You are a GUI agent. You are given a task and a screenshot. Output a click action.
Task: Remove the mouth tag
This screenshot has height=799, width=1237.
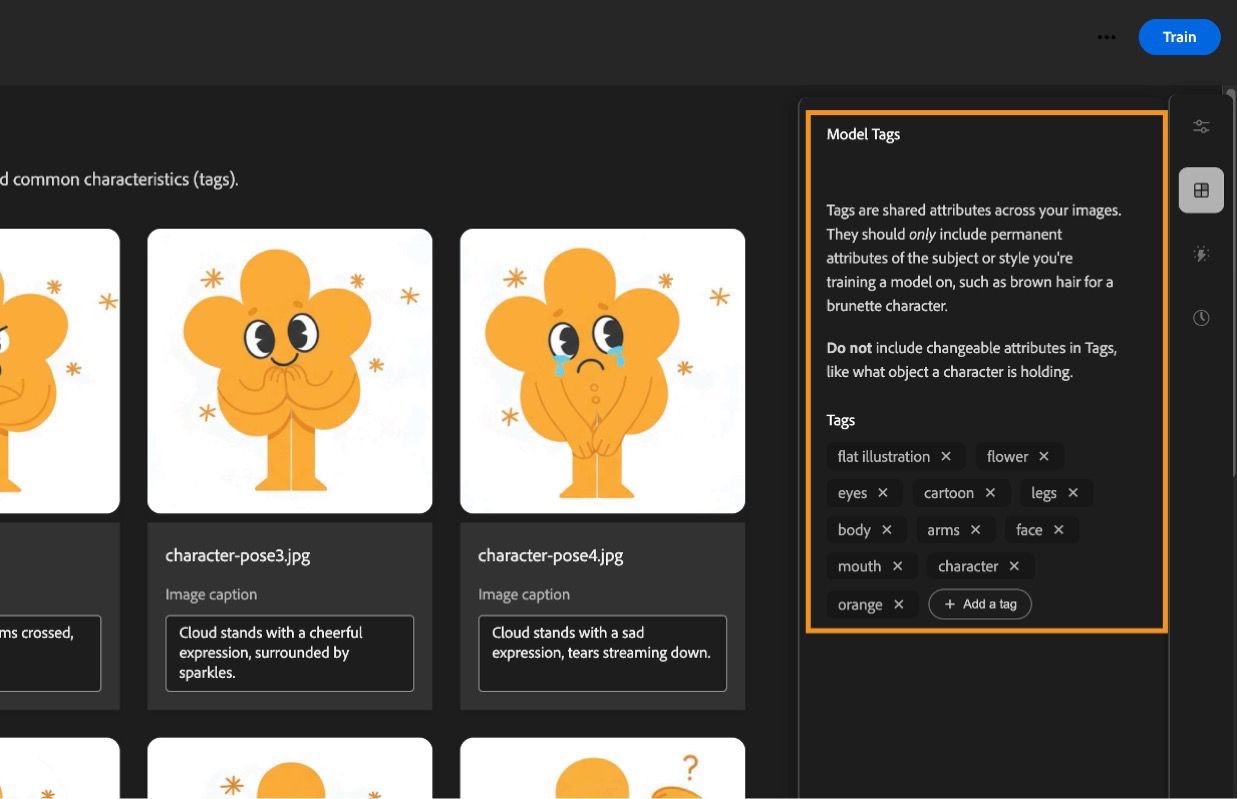pyautogui.click(x=897, y=566)
